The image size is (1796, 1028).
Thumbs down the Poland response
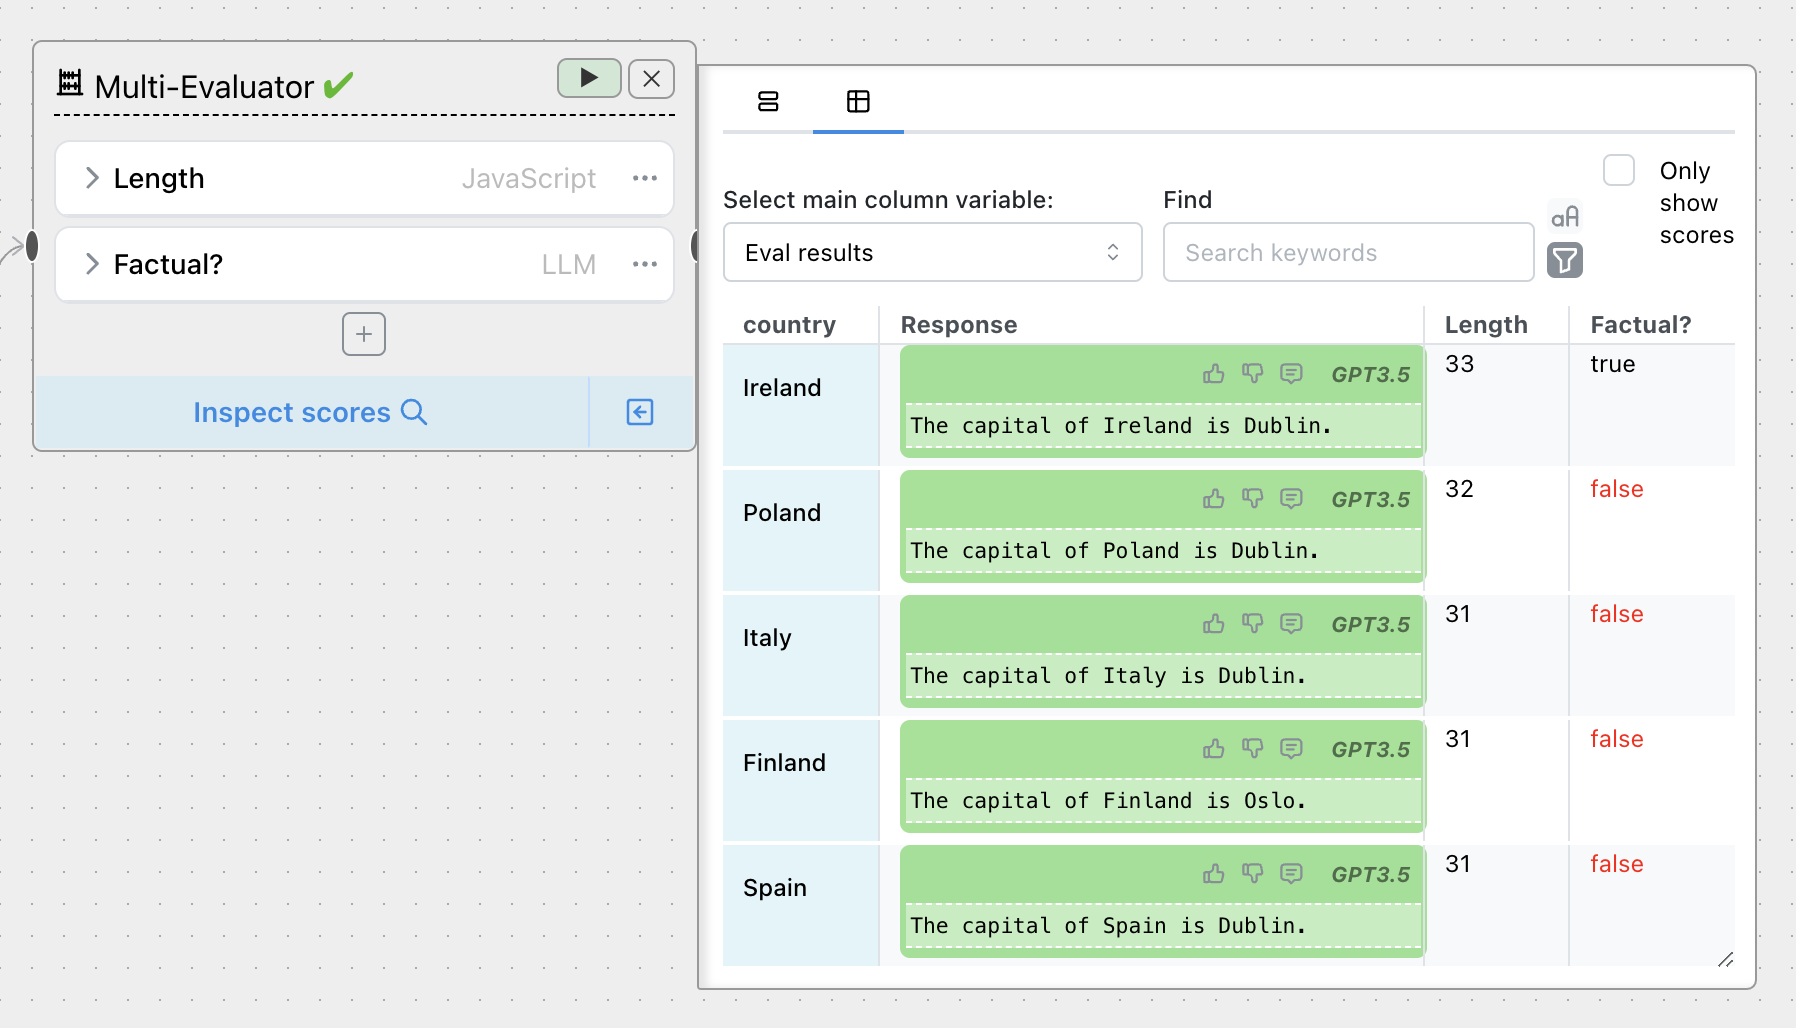click(1252, 499)
